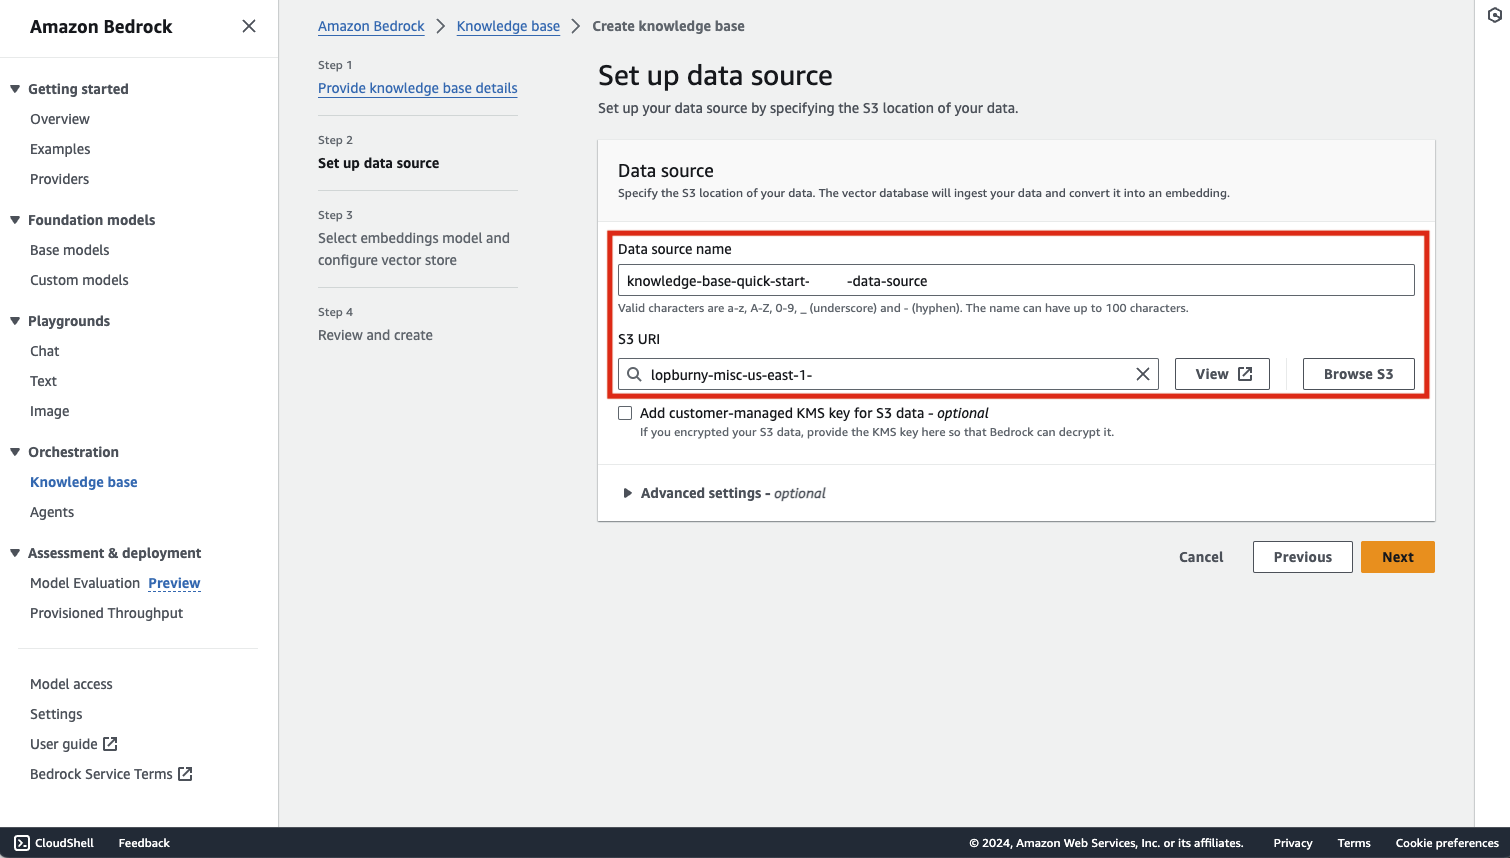Open Browse S3 to pick a bucket
Image resolution: width=1510 pixels, height=858 pixels.
(1358, 373)
